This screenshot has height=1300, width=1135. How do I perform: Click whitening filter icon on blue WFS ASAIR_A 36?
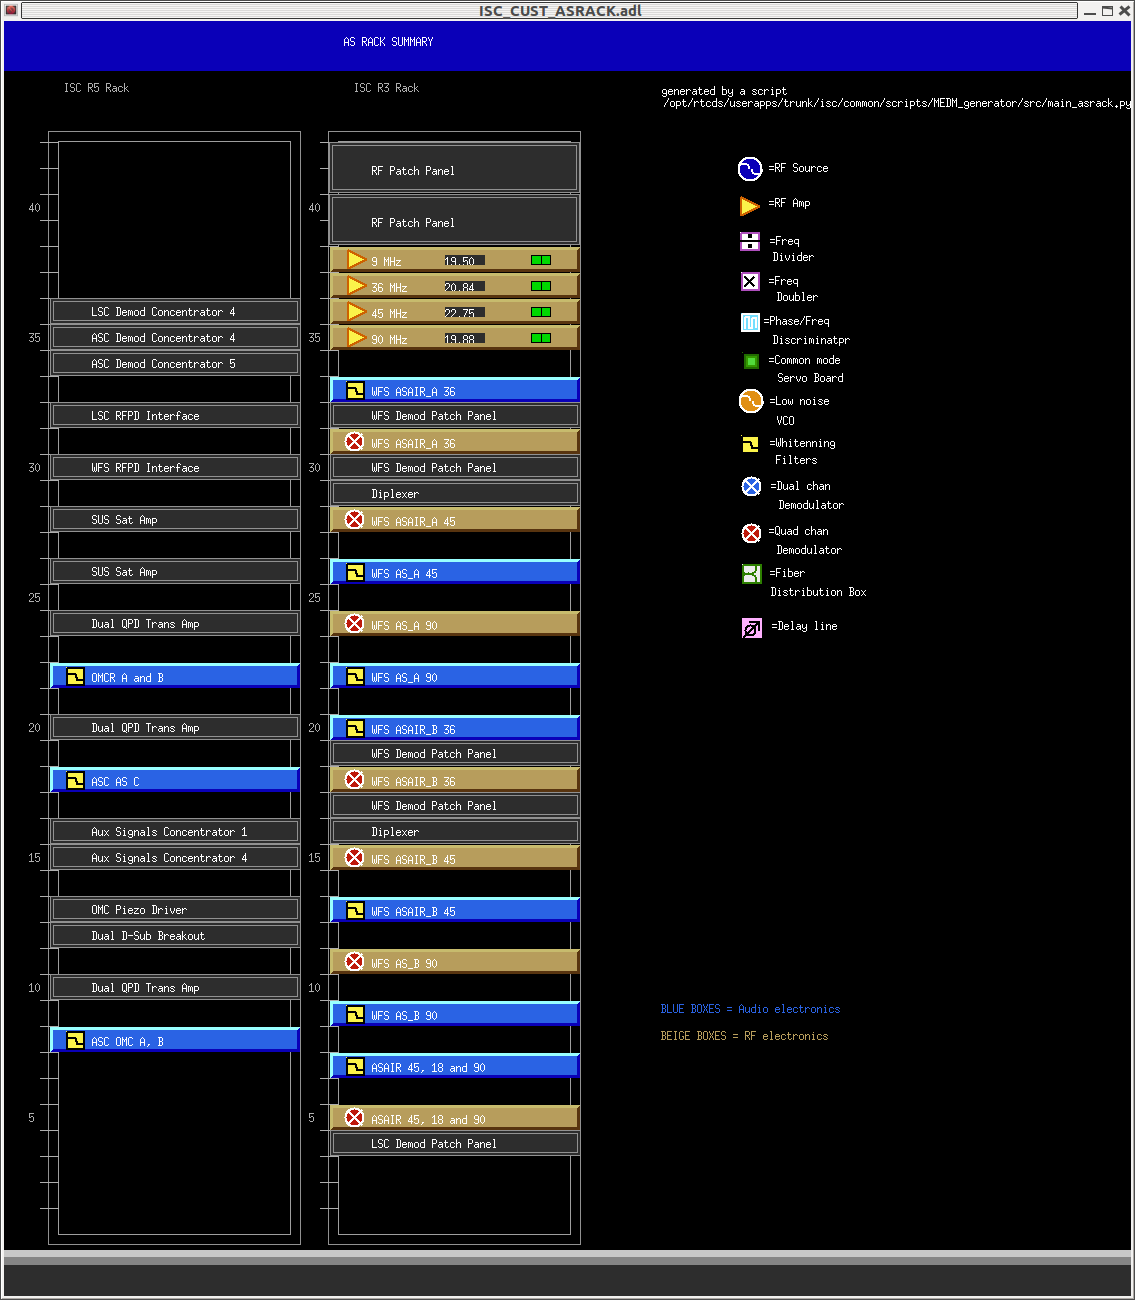355,390
